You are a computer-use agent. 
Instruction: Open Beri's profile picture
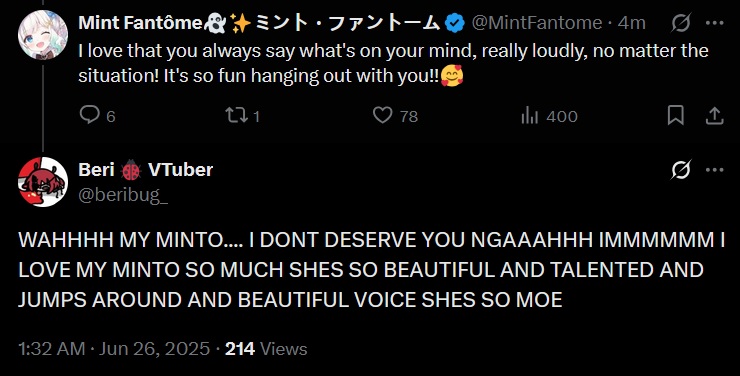(43, 182)
